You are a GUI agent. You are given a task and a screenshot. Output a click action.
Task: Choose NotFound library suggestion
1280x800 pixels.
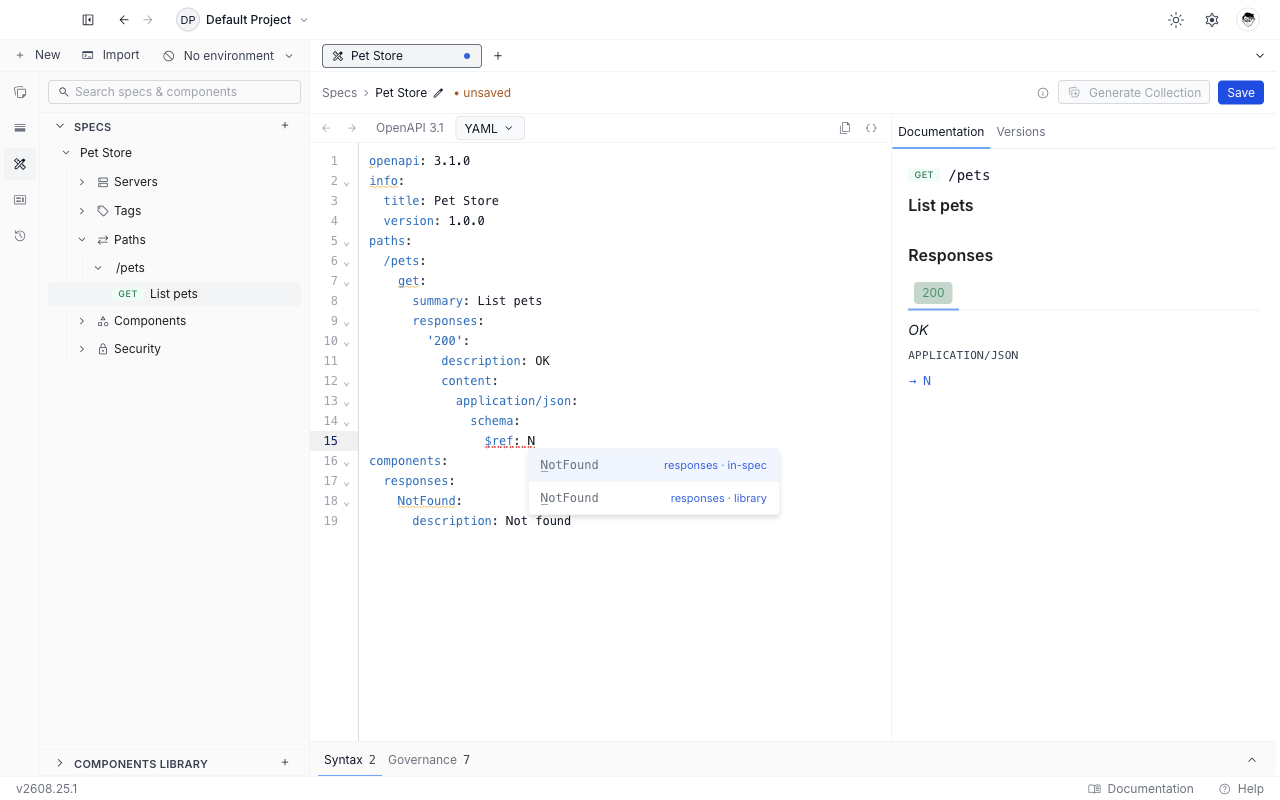[x=654, y=498]
